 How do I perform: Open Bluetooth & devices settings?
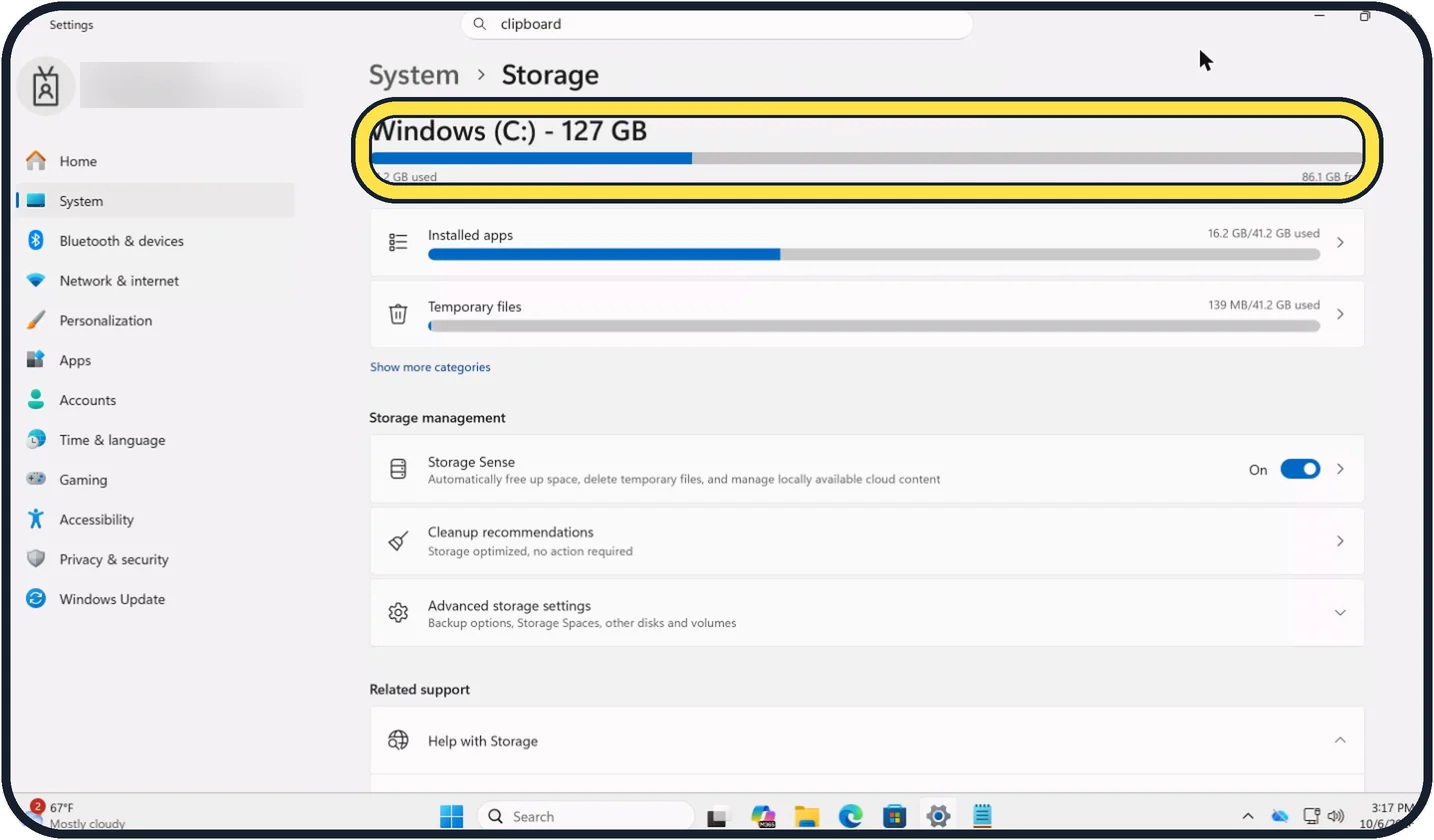(x=156, y=241)
